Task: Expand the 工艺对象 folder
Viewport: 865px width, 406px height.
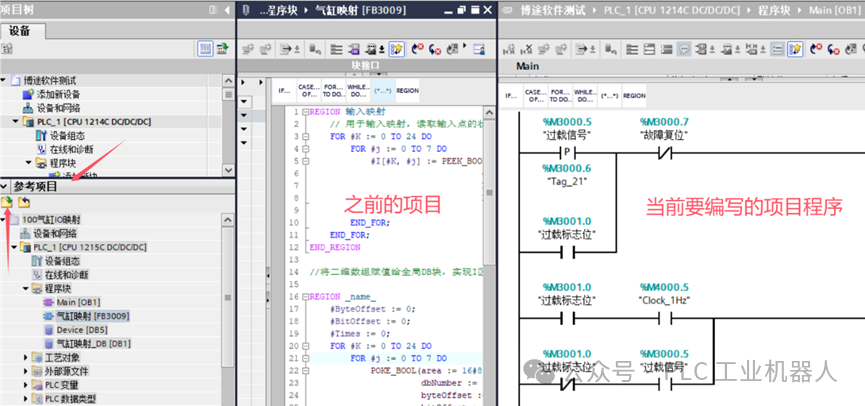Action: (x=26, y=357)
